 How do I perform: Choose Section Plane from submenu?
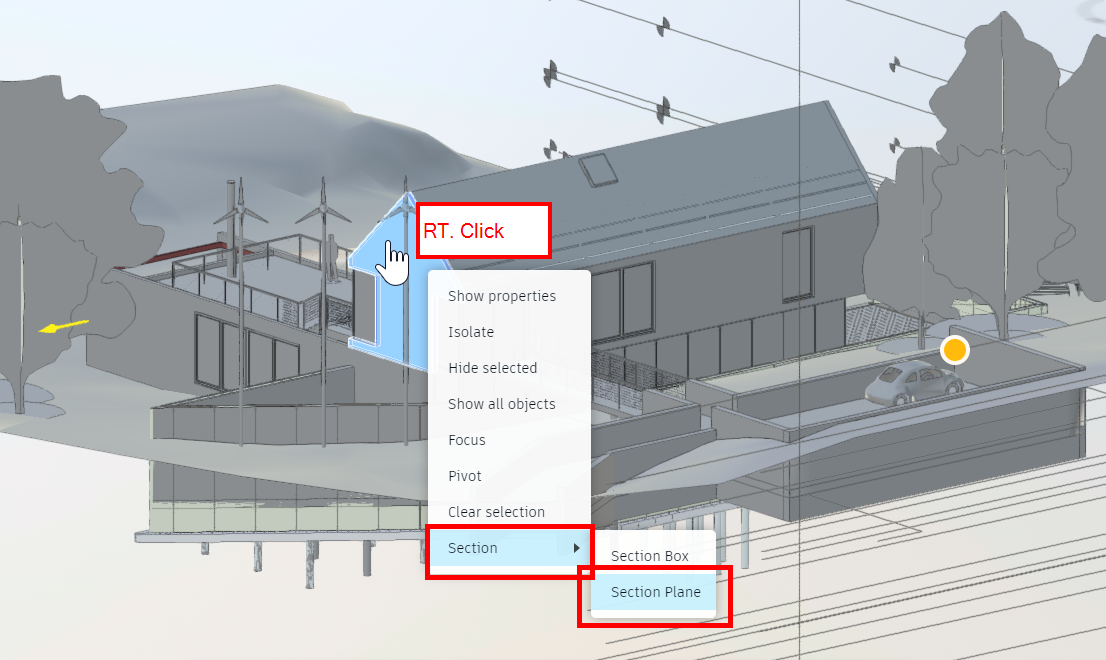point(653,592)
